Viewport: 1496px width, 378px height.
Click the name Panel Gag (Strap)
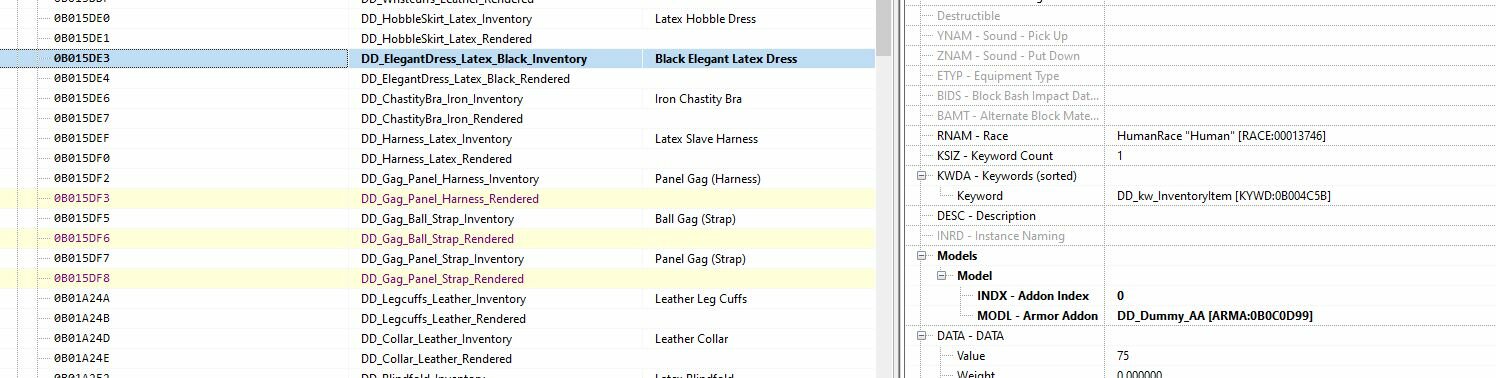(x=700, y=259)
